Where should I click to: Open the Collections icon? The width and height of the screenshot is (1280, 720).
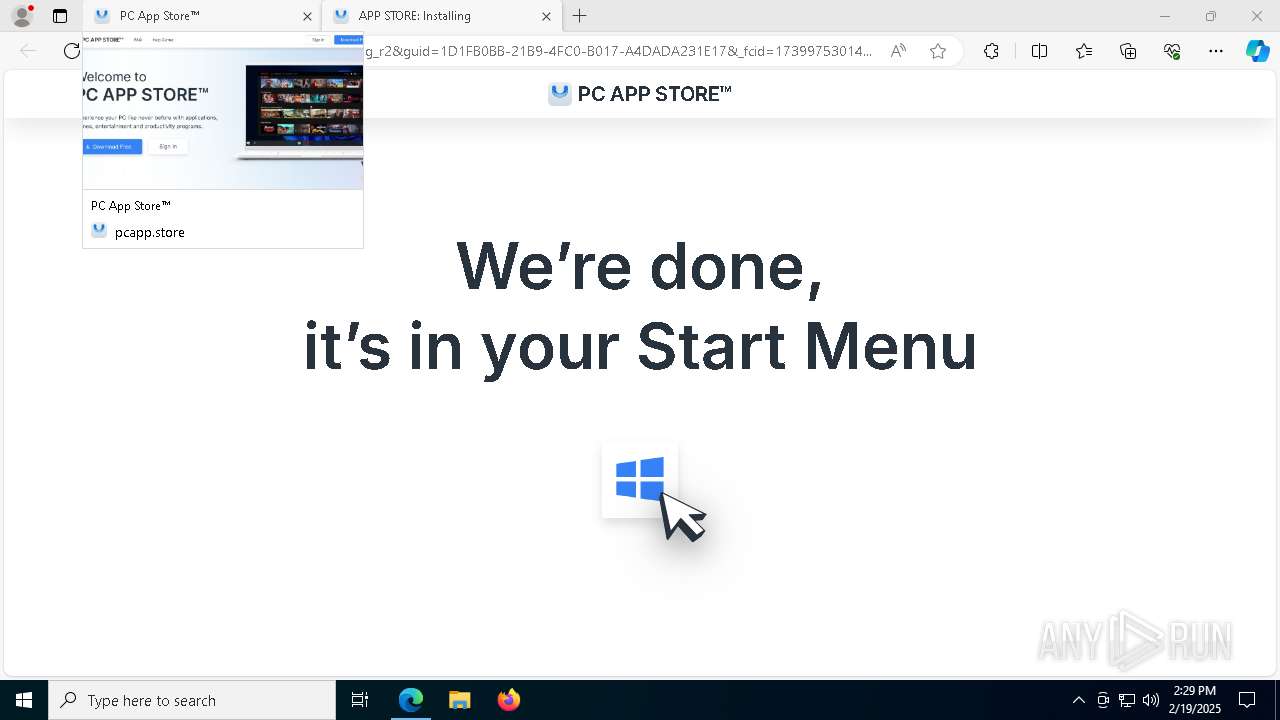click(x=1128, y=51)
